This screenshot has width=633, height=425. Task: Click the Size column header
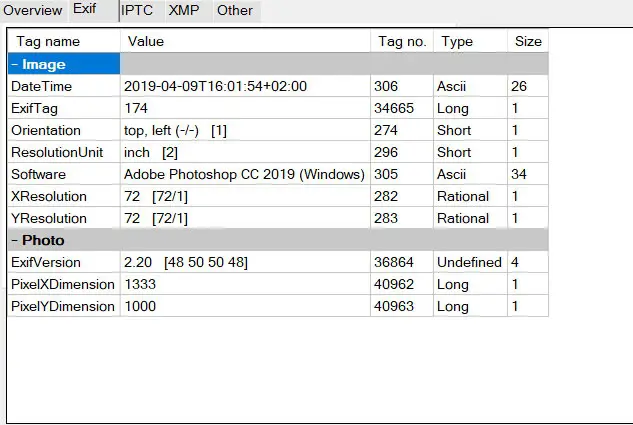(x=527, y=42)
